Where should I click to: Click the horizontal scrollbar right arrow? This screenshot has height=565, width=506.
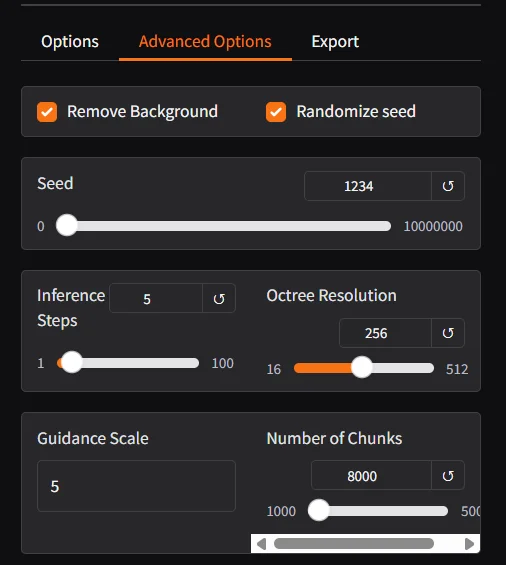tap(469, 543)
